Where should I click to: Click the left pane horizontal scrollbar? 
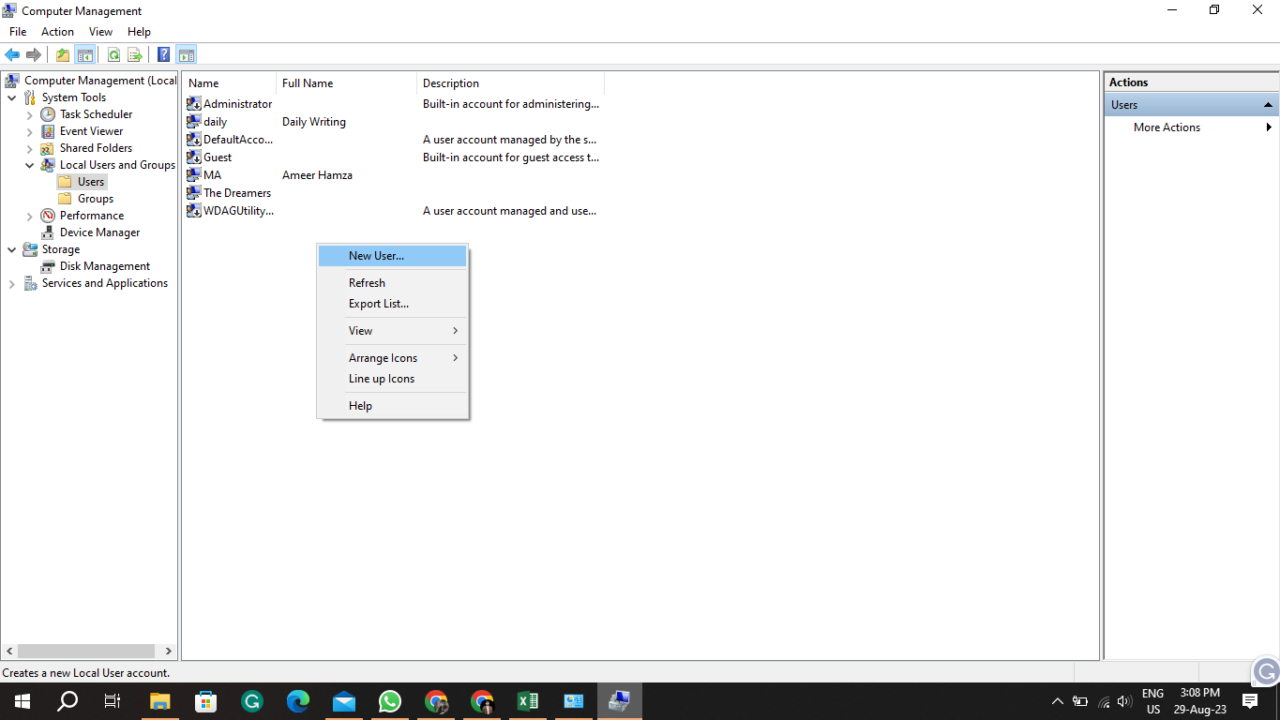point(88,651)
